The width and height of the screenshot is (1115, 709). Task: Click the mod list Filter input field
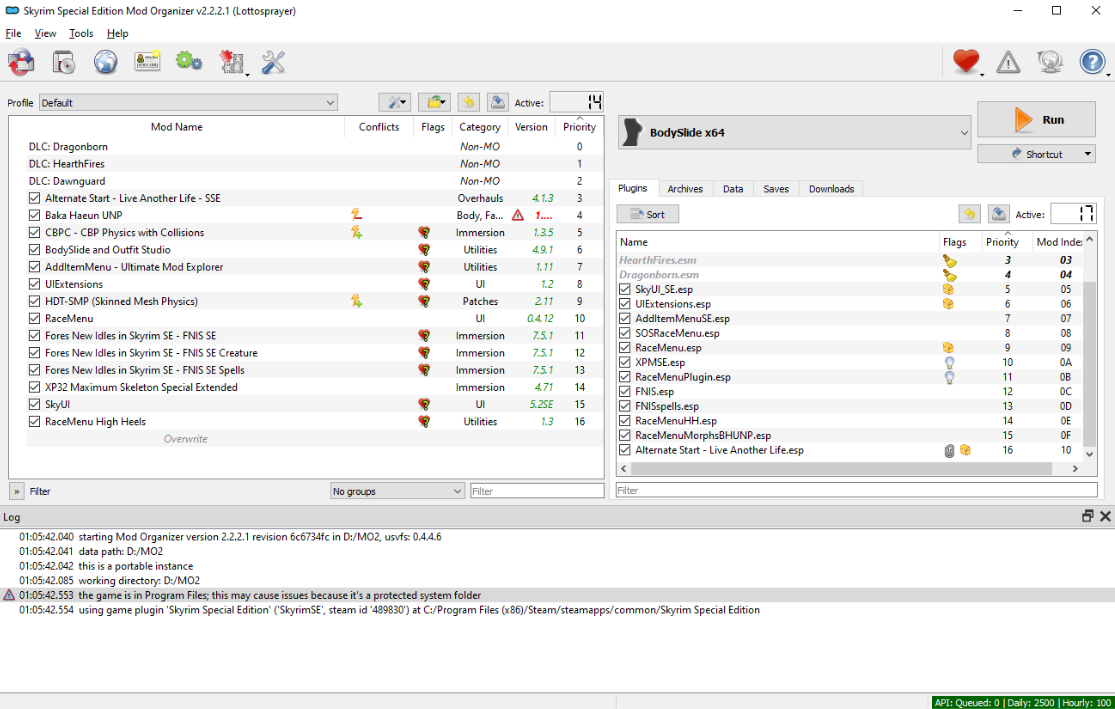click(x=537, y=491)
